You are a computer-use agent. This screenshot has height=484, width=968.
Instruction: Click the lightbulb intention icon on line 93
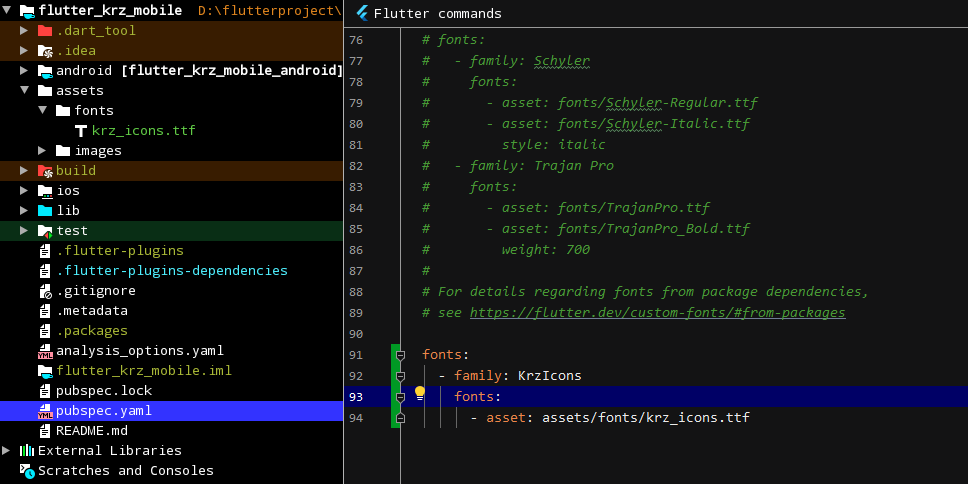[x=420, y=393]
